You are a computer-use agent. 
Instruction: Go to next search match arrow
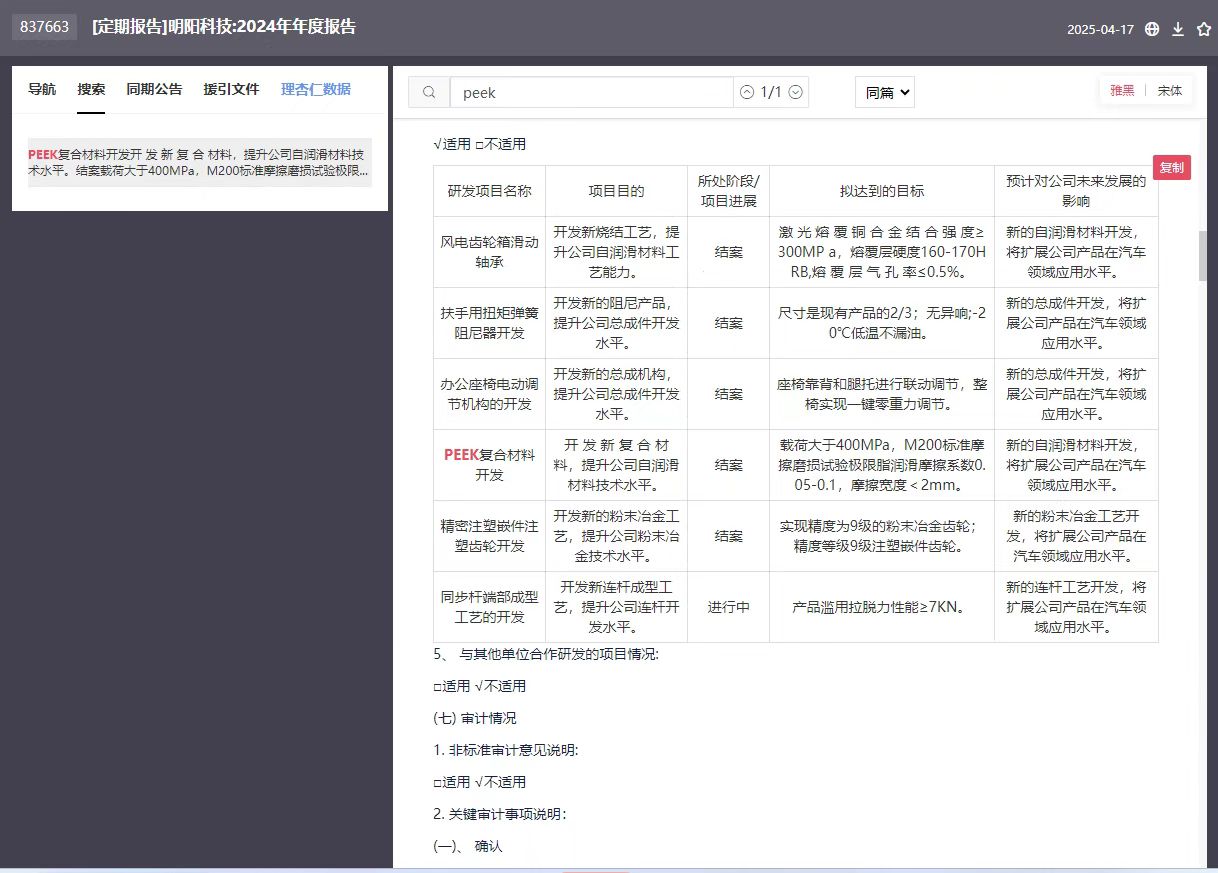pyautogui.click(x=796, y=92)
